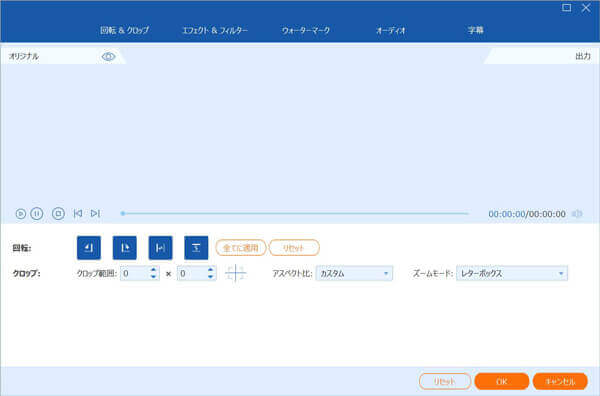Viewport: 600px width, 396px height.
Task: Flip video horizontally
Action: [160, 248]
